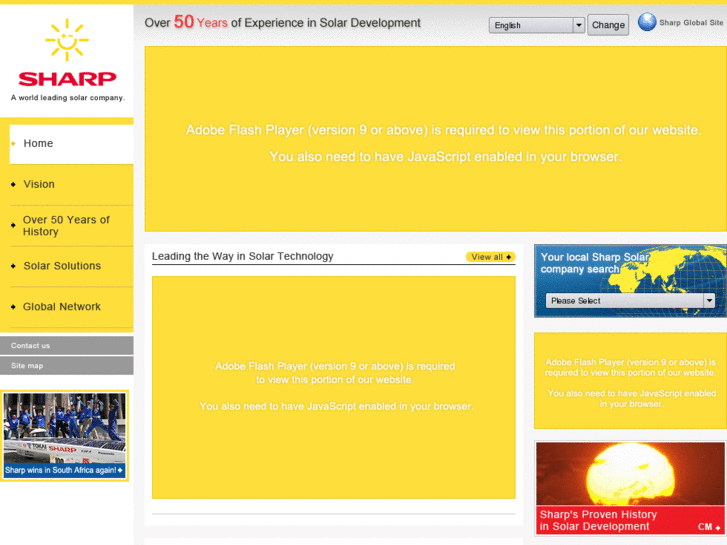Open the Sharp Global Site link
Viewport: 727px width, 545px height.
[691, 23]
